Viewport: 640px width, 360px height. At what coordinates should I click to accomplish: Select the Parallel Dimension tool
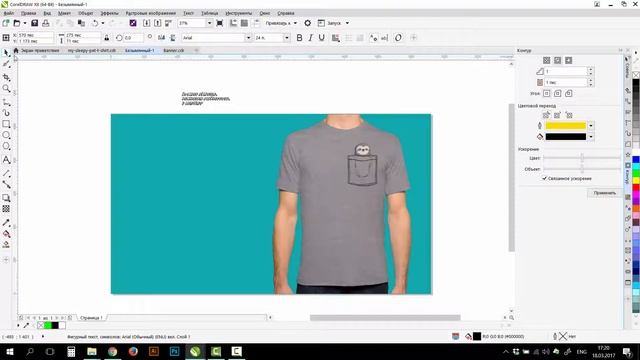tap(6, 173)
